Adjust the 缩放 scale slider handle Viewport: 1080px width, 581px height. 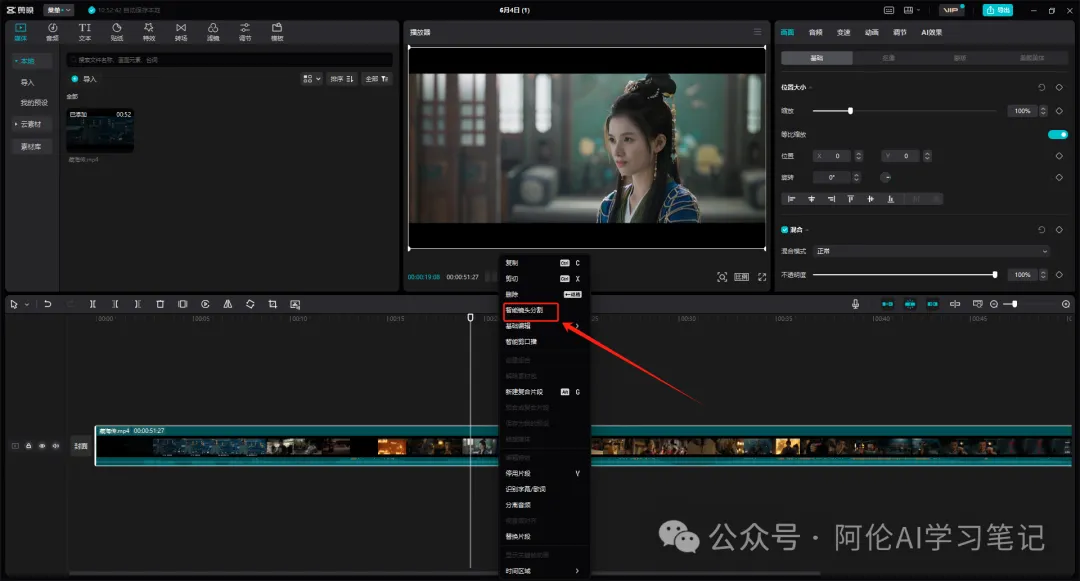point(850,111)
